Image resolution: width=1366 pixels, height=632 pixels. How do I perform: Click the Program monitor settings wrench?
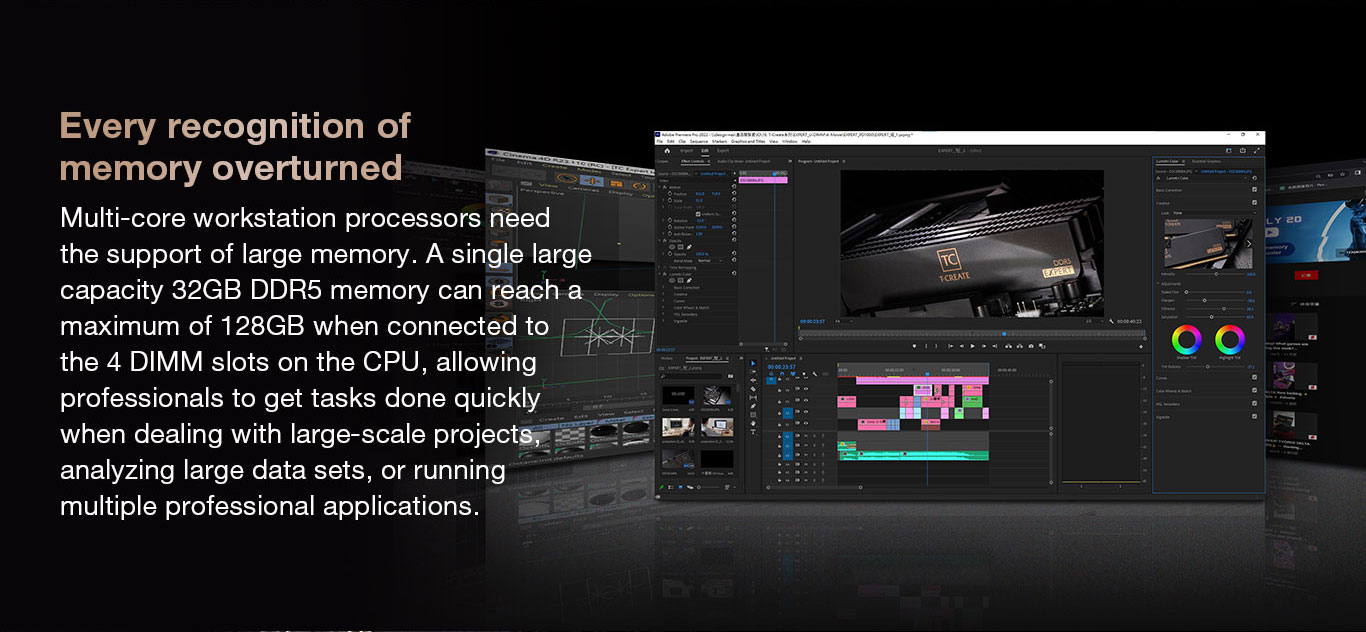(1111, 321)
